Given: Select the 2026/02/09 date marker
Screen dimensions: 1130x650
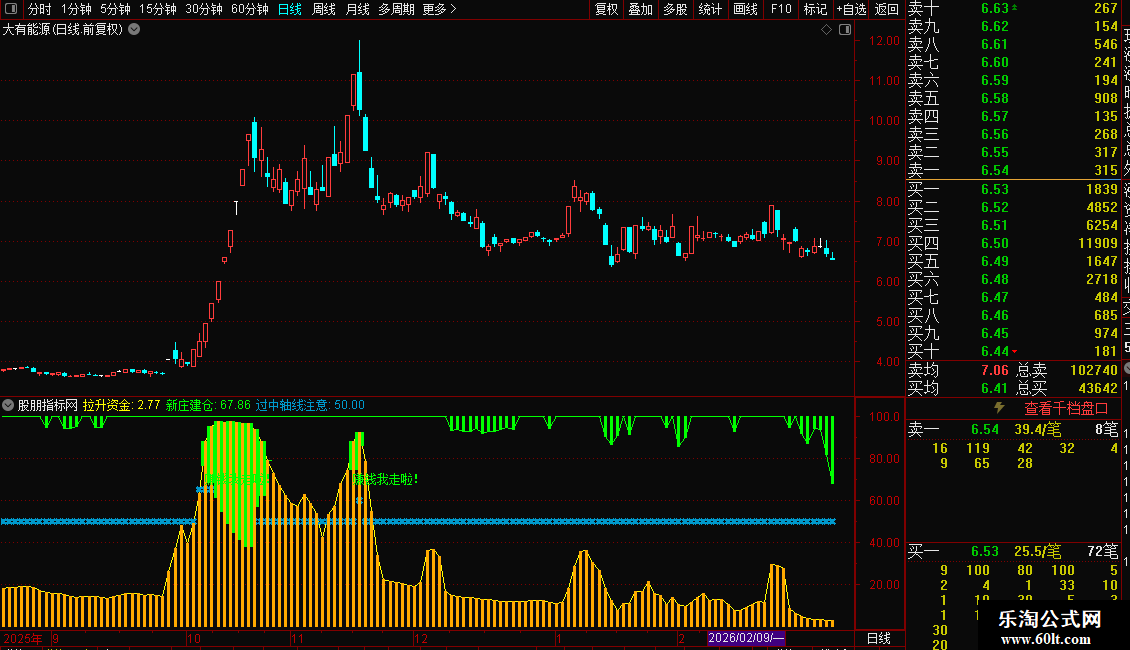Looking at the screenshot, I should click(746, 638).
